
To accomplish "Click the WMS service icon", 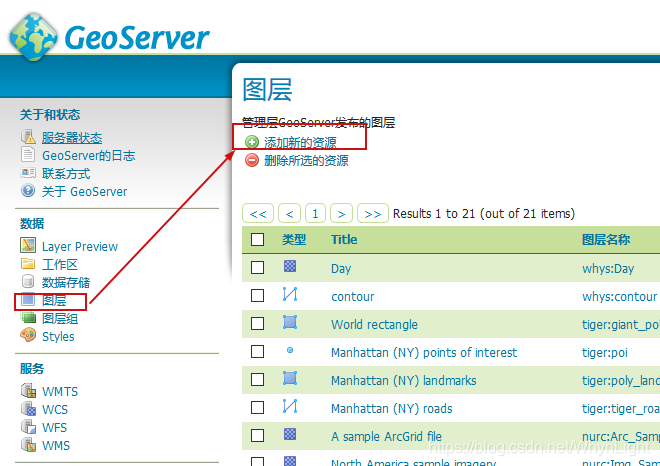I will click(x=28, y=445).
